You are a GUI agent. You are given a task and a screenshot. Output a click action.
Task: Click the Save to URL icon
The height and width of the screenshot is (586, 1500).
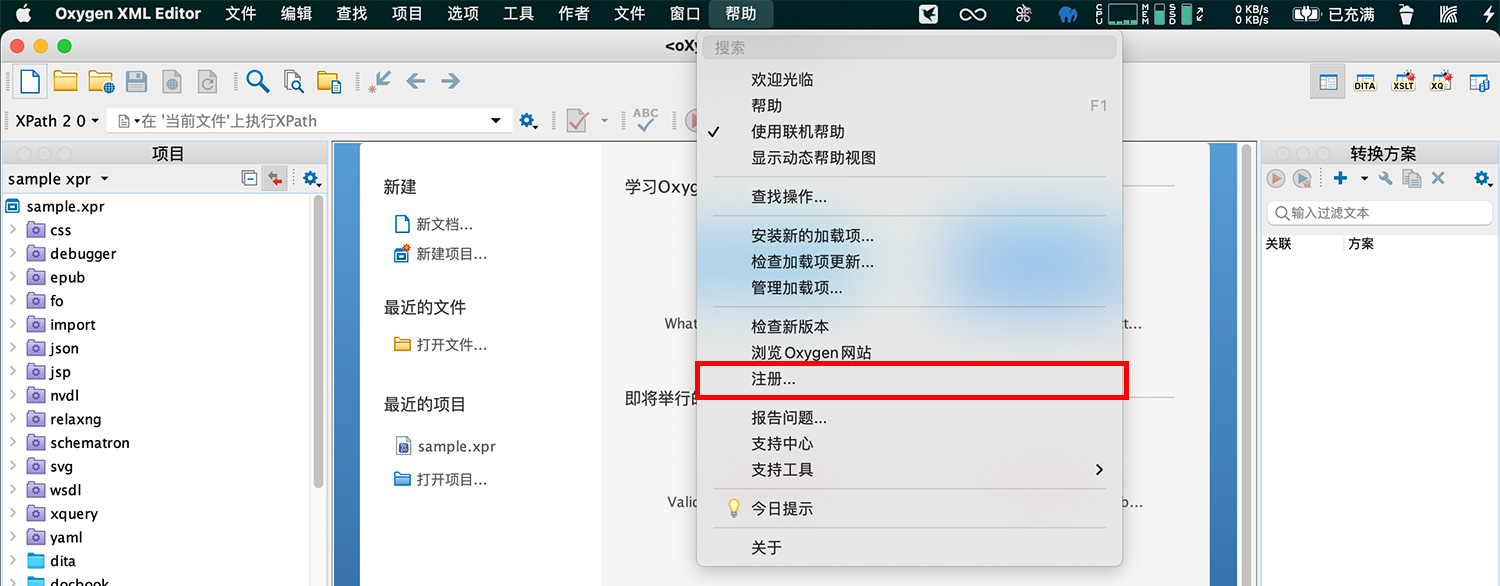tap(172, 82)
